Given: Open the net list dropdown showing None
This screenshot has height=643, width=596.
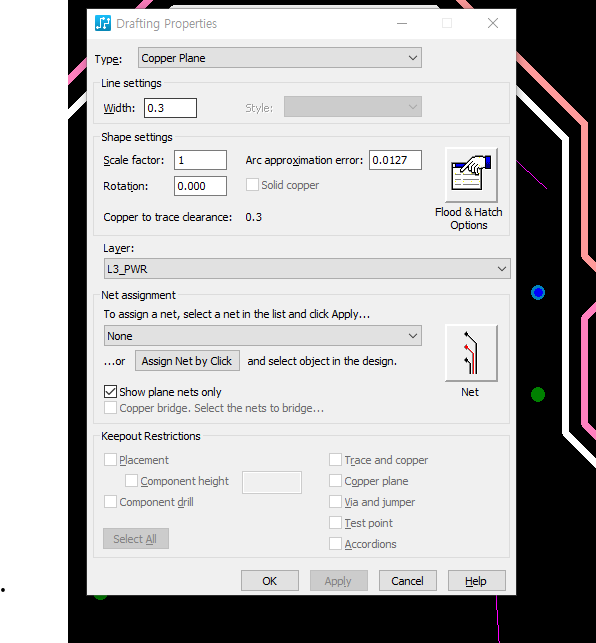Looking at the screenshot, I should [263, 336].
